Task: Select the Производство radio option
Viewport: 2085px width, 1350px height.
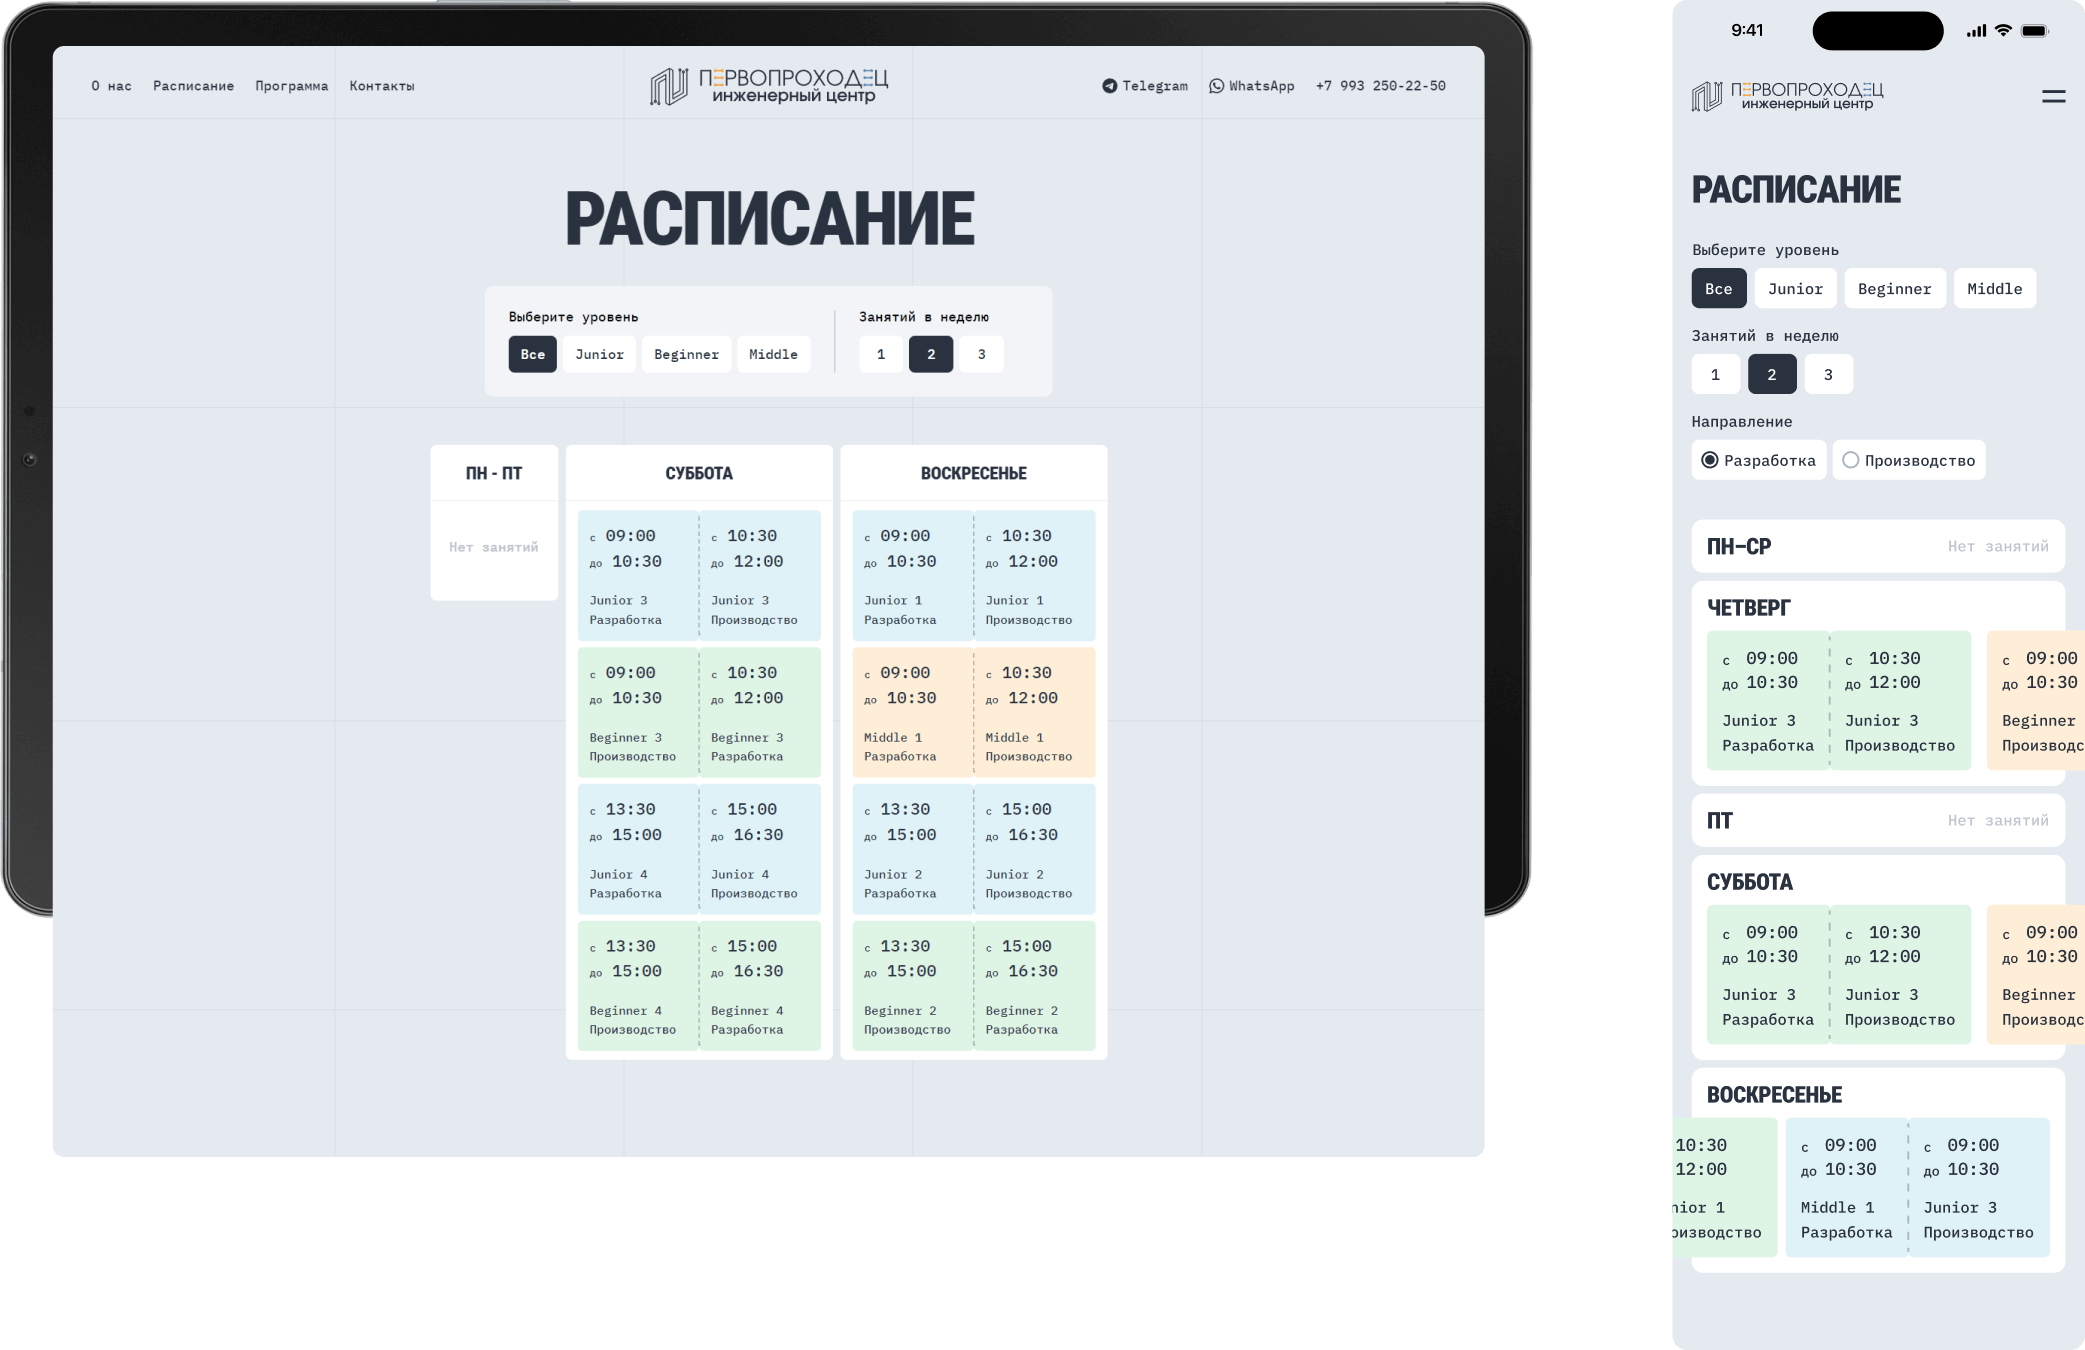Action: pyautogui.click(x=1851, y=460)
